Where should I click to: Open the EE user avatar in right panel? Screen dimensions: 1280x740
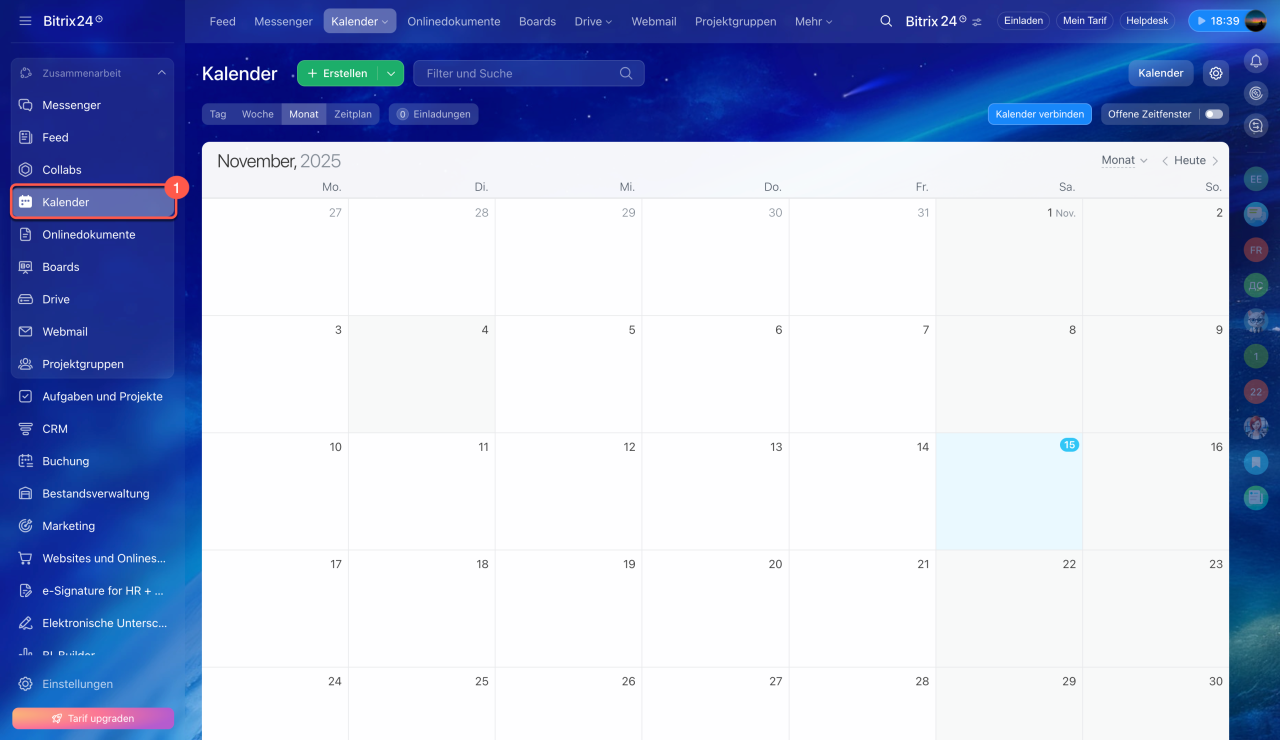1256,179
